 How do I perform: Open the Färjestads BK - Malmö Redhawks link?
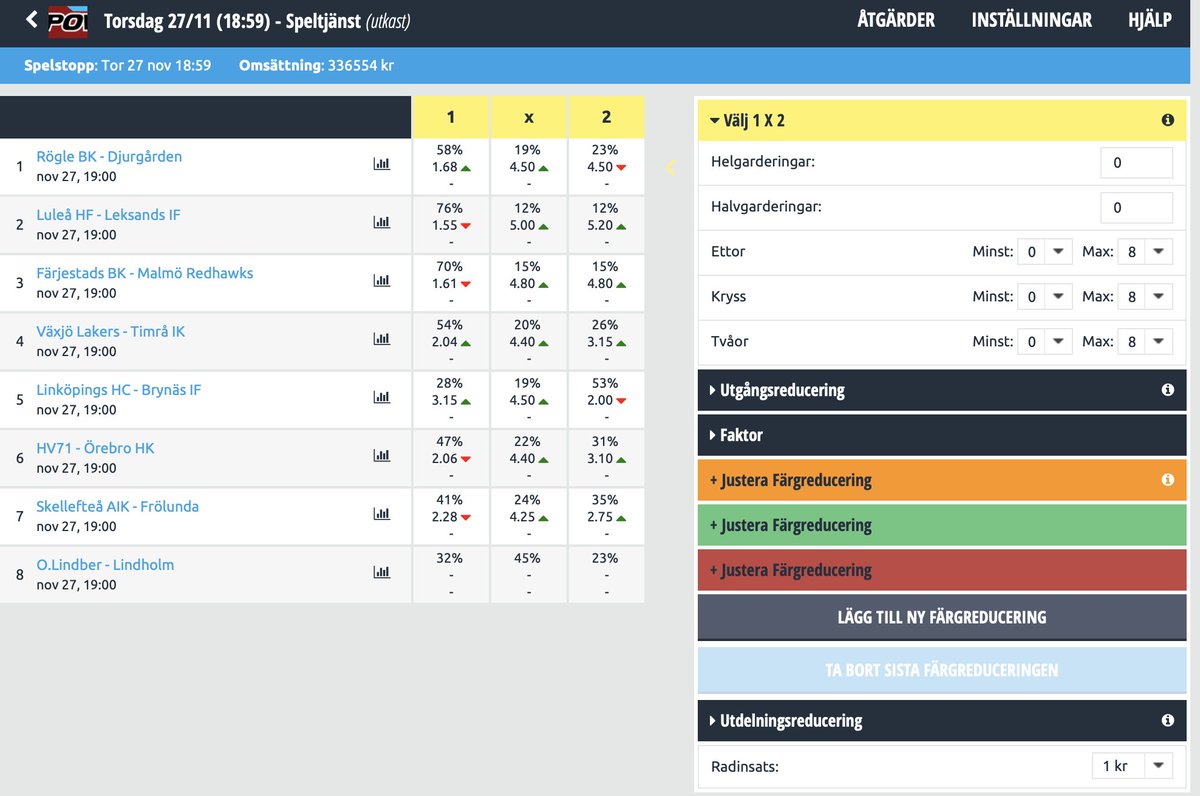click(145, 273)
